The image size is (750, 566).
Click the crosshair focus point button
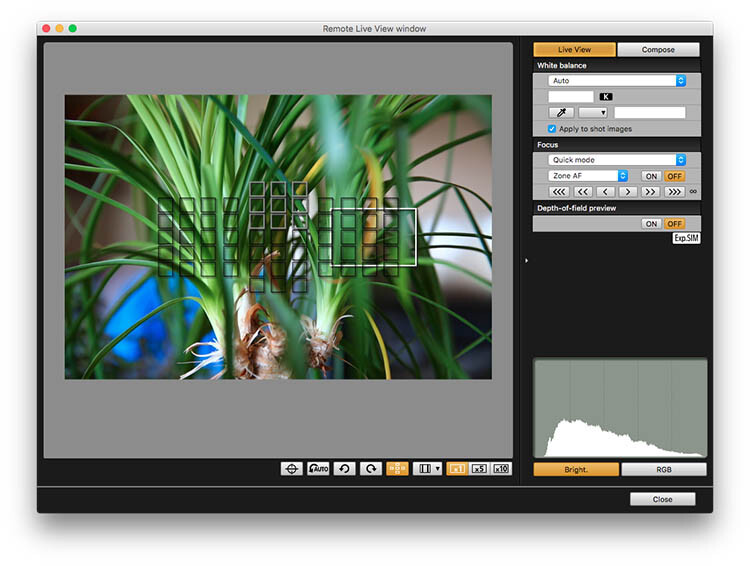coord(291,468)
